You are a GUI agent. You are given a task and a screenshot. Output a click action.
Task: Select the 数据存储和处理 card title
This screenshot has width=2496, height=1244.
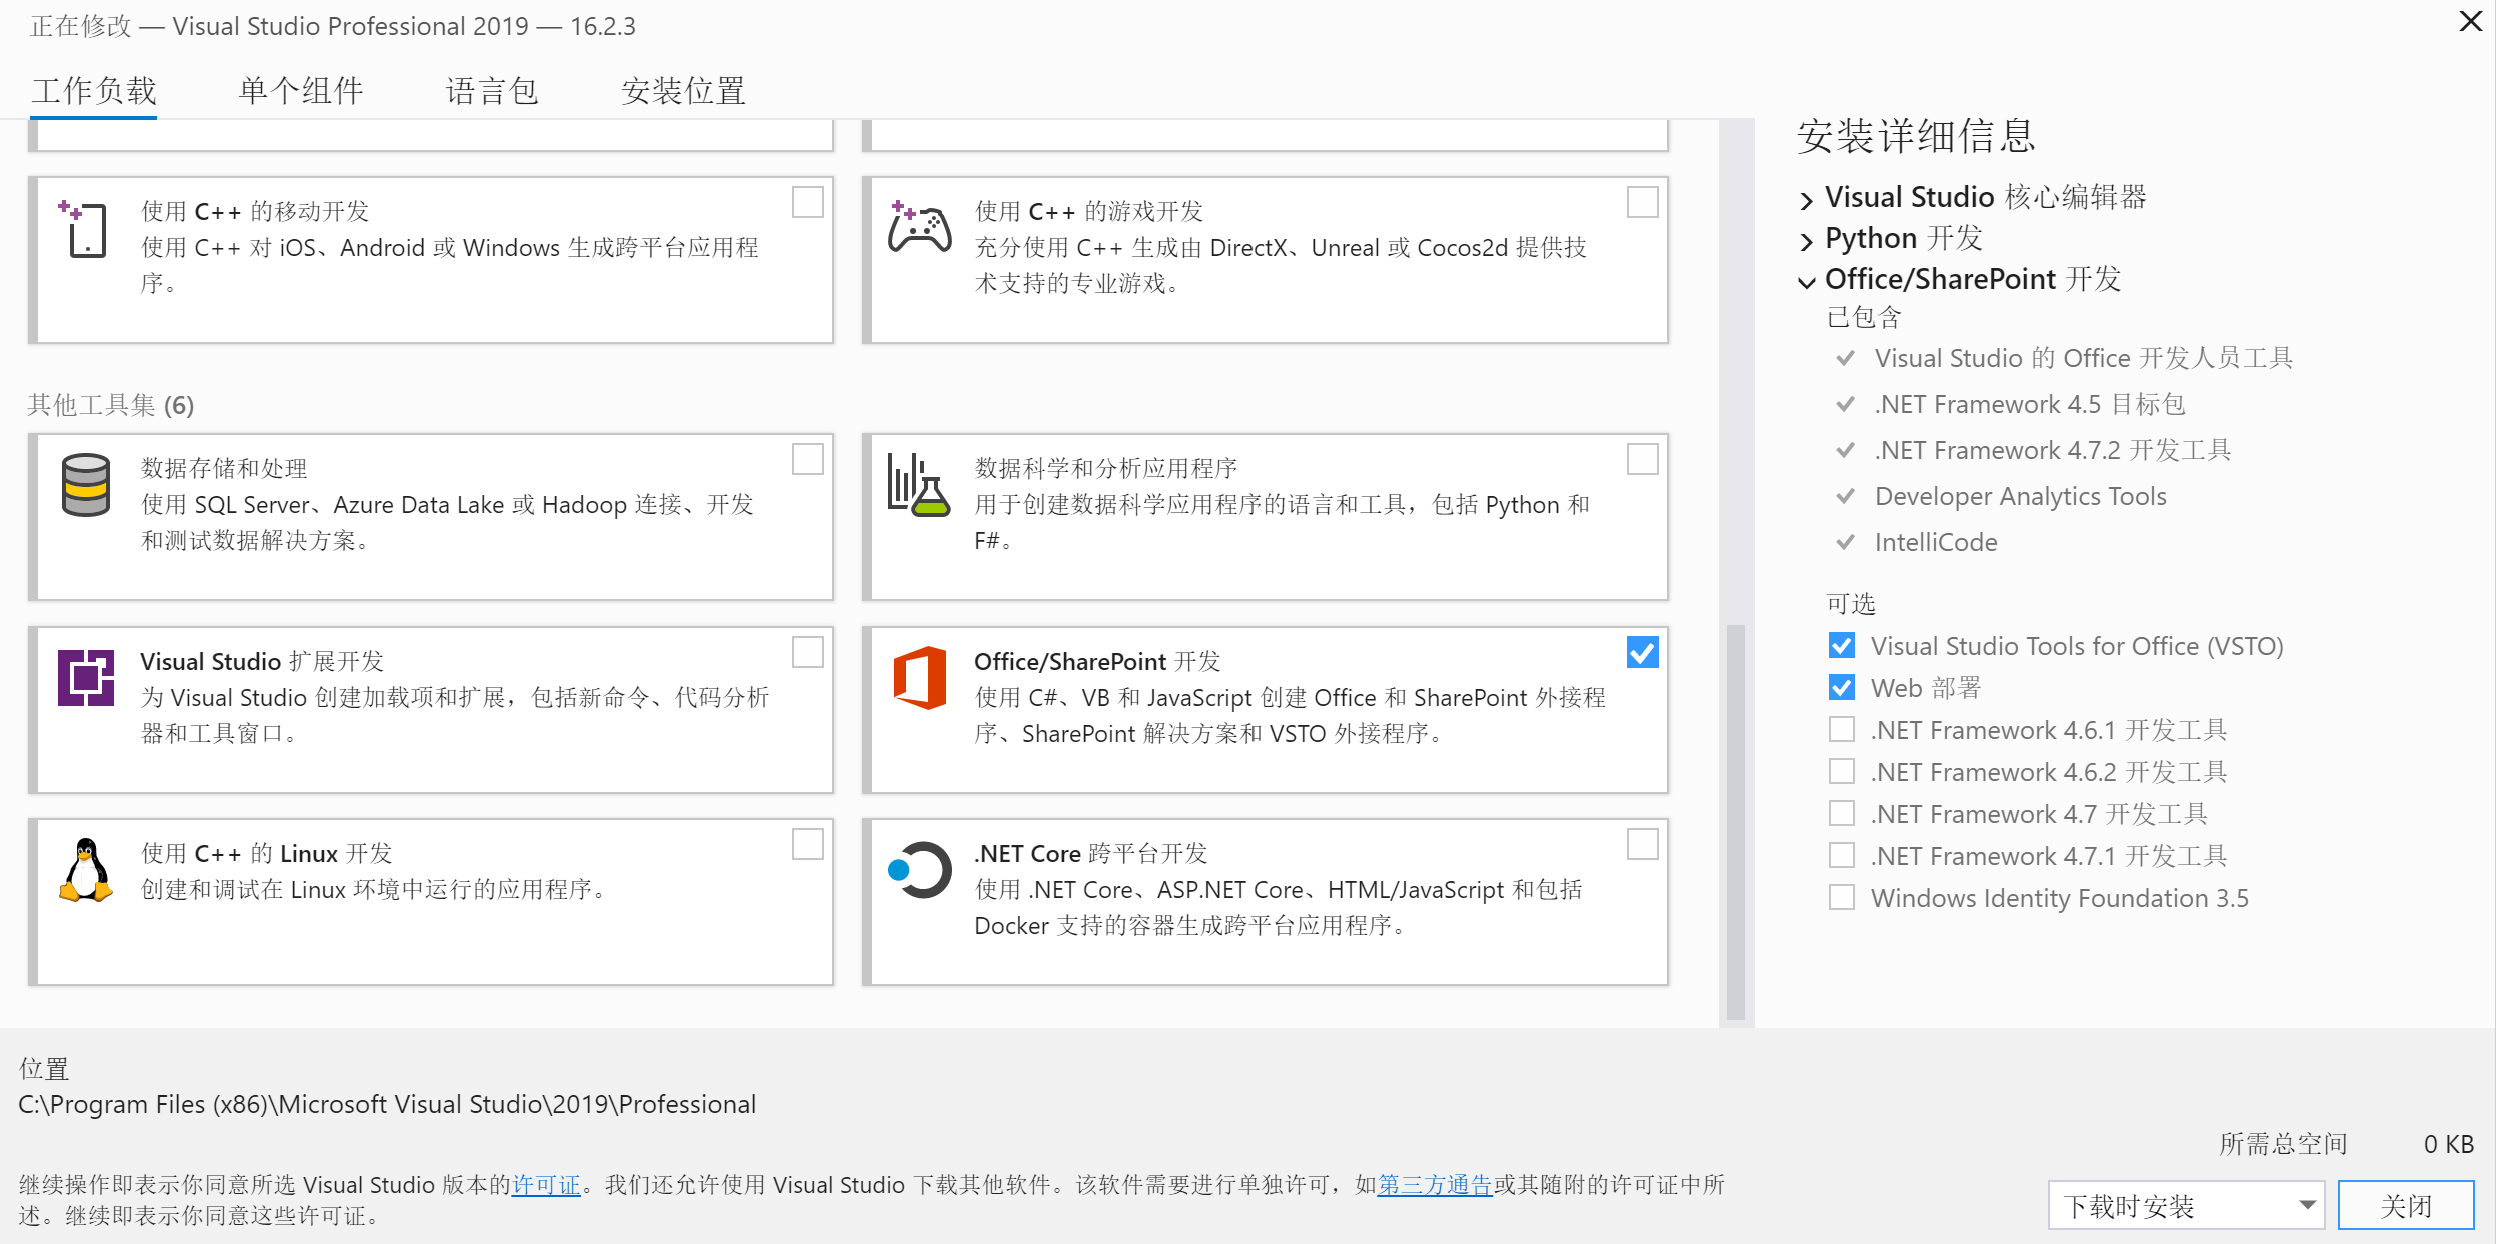point(224,469)
